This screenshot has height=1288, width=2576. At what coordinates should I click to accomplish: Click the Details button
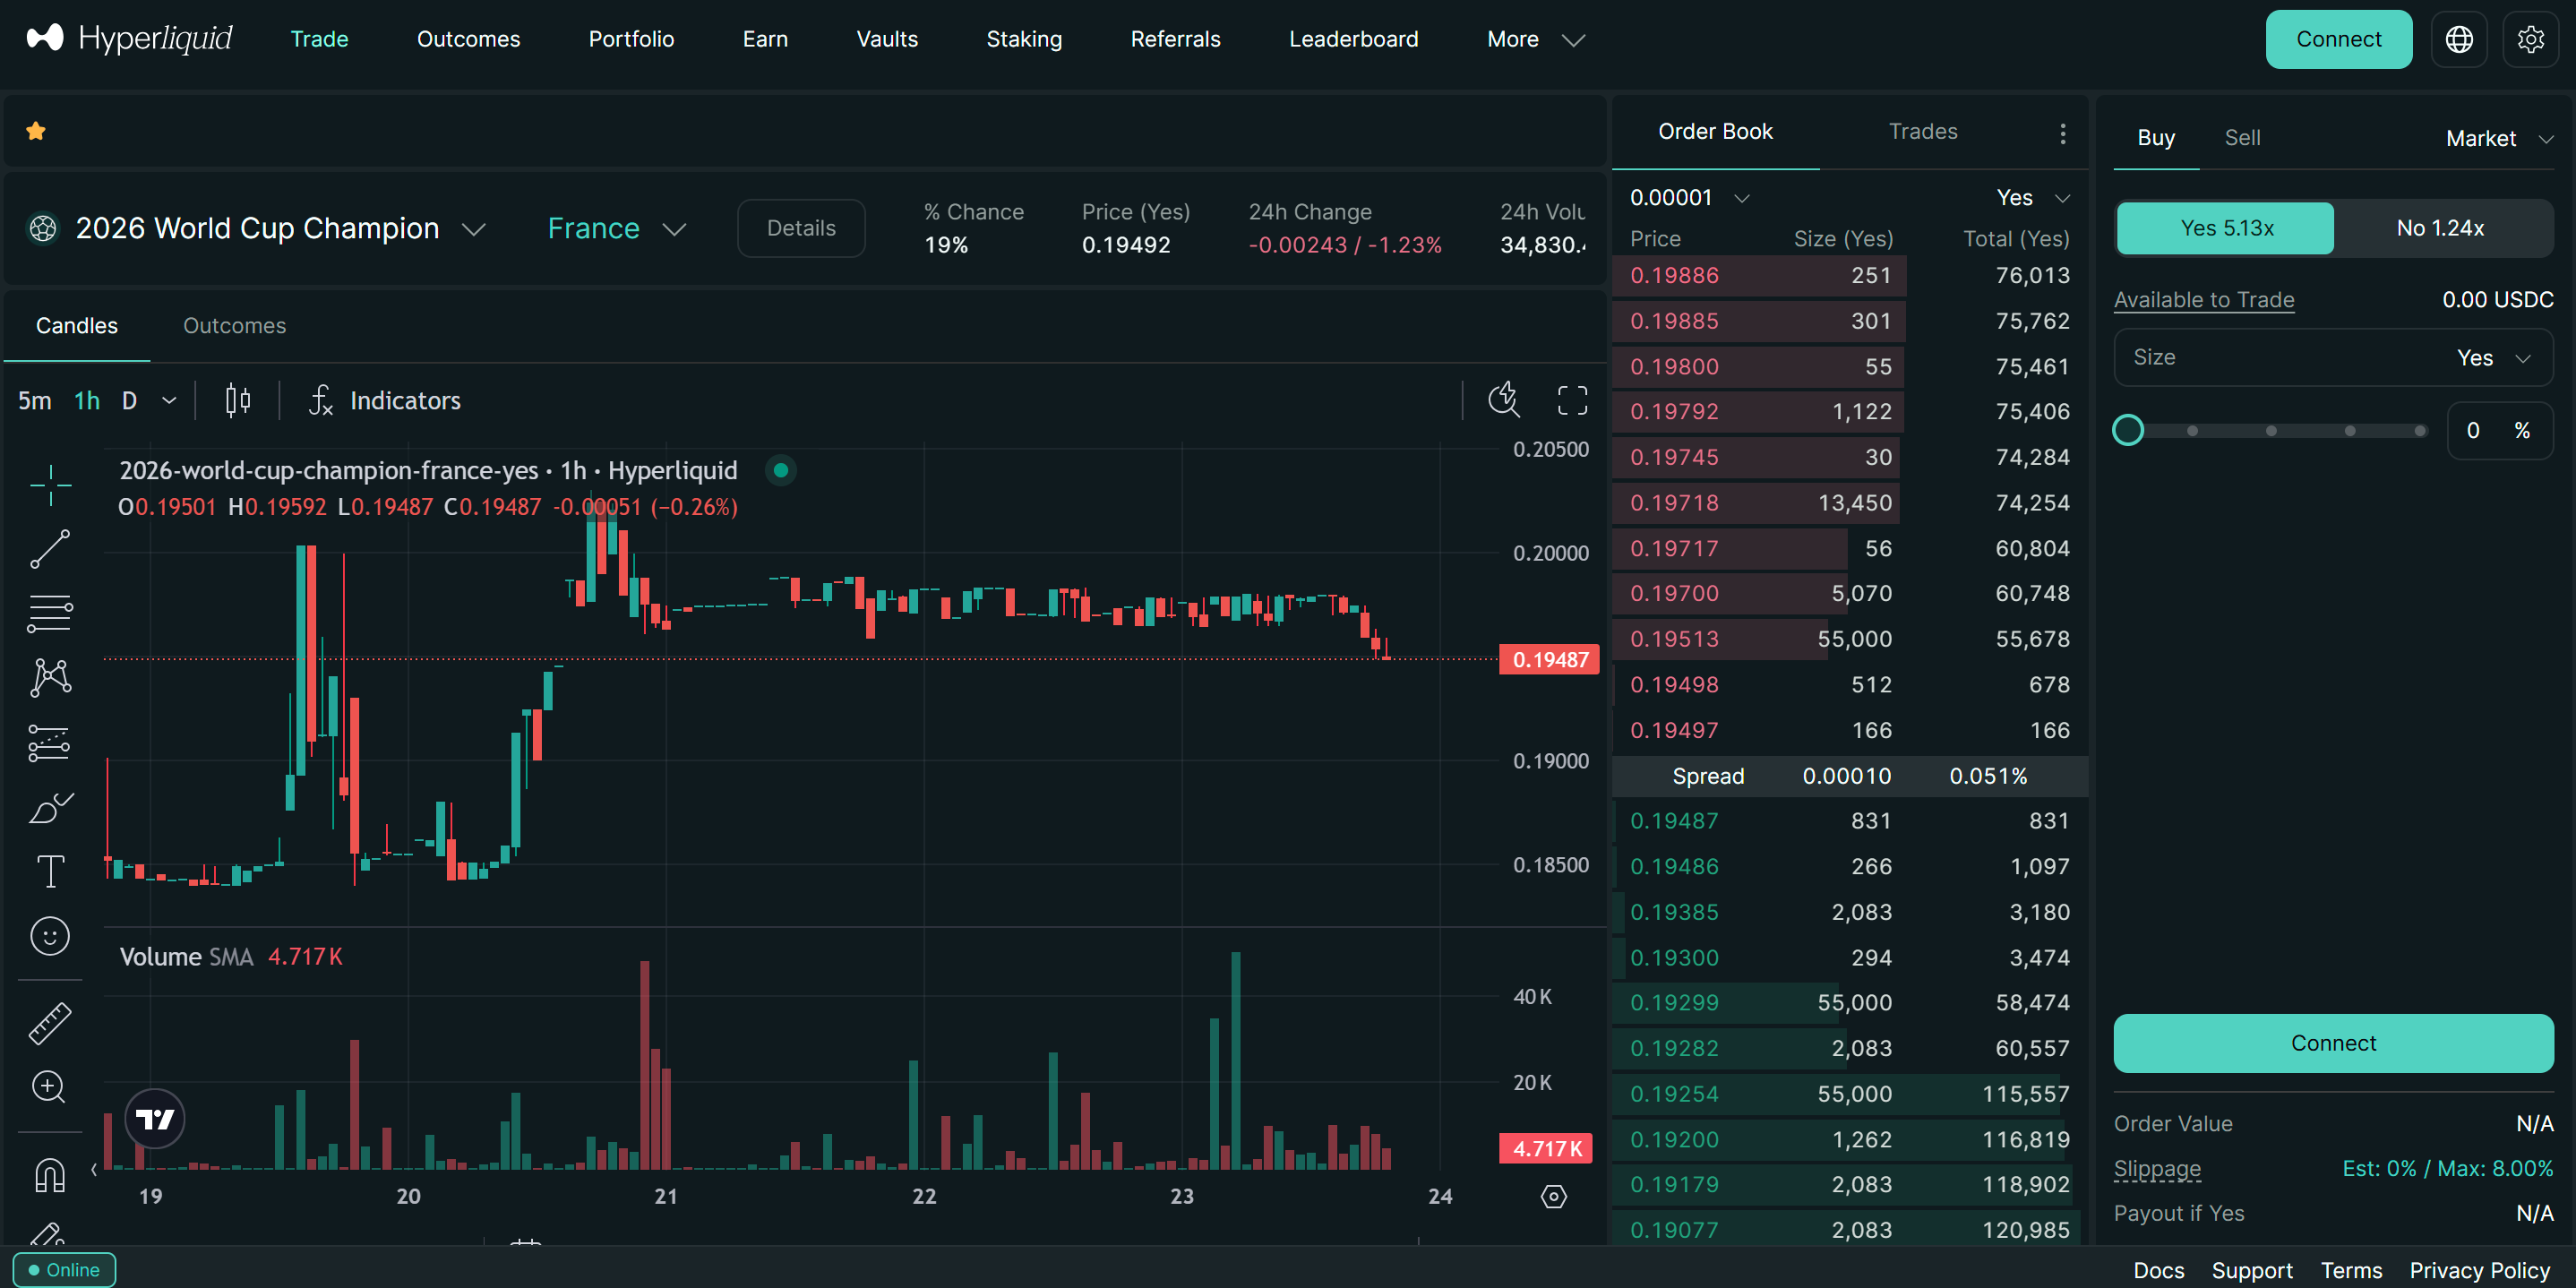[801, 228]
